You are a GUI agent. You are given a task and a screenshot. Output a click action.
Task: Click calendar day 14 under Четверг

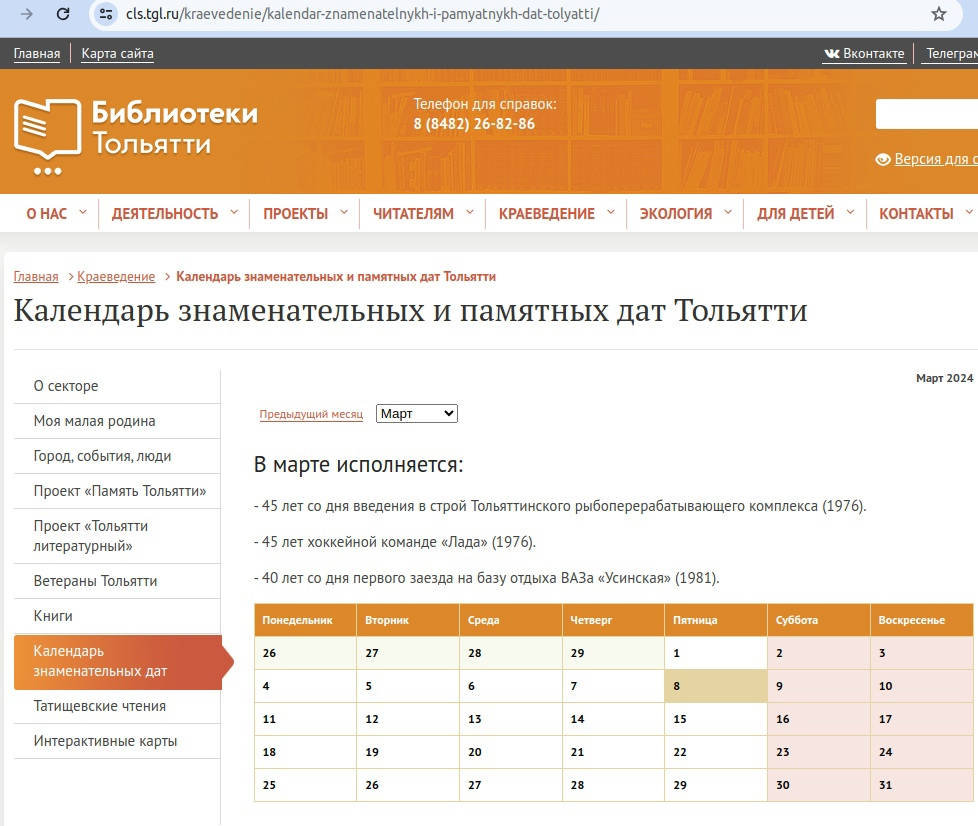coord(613,719)
